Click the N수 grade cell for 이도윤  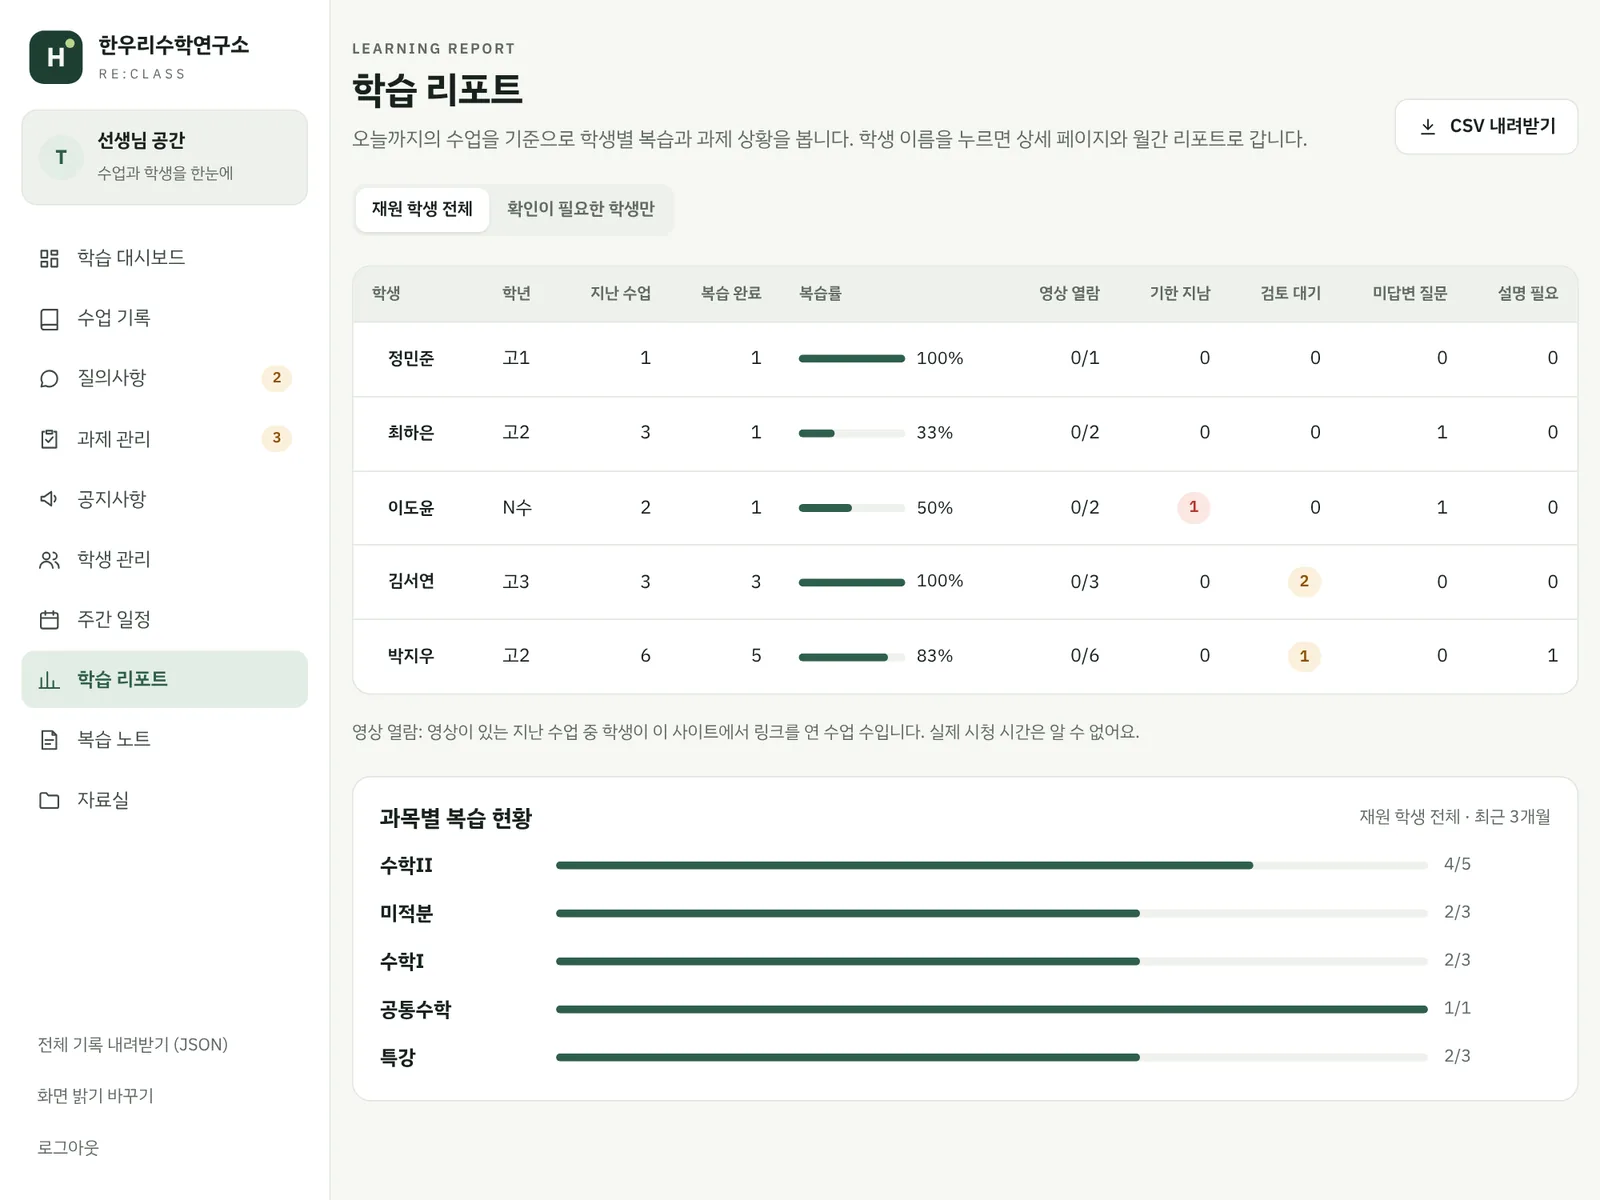pos(517,508)
